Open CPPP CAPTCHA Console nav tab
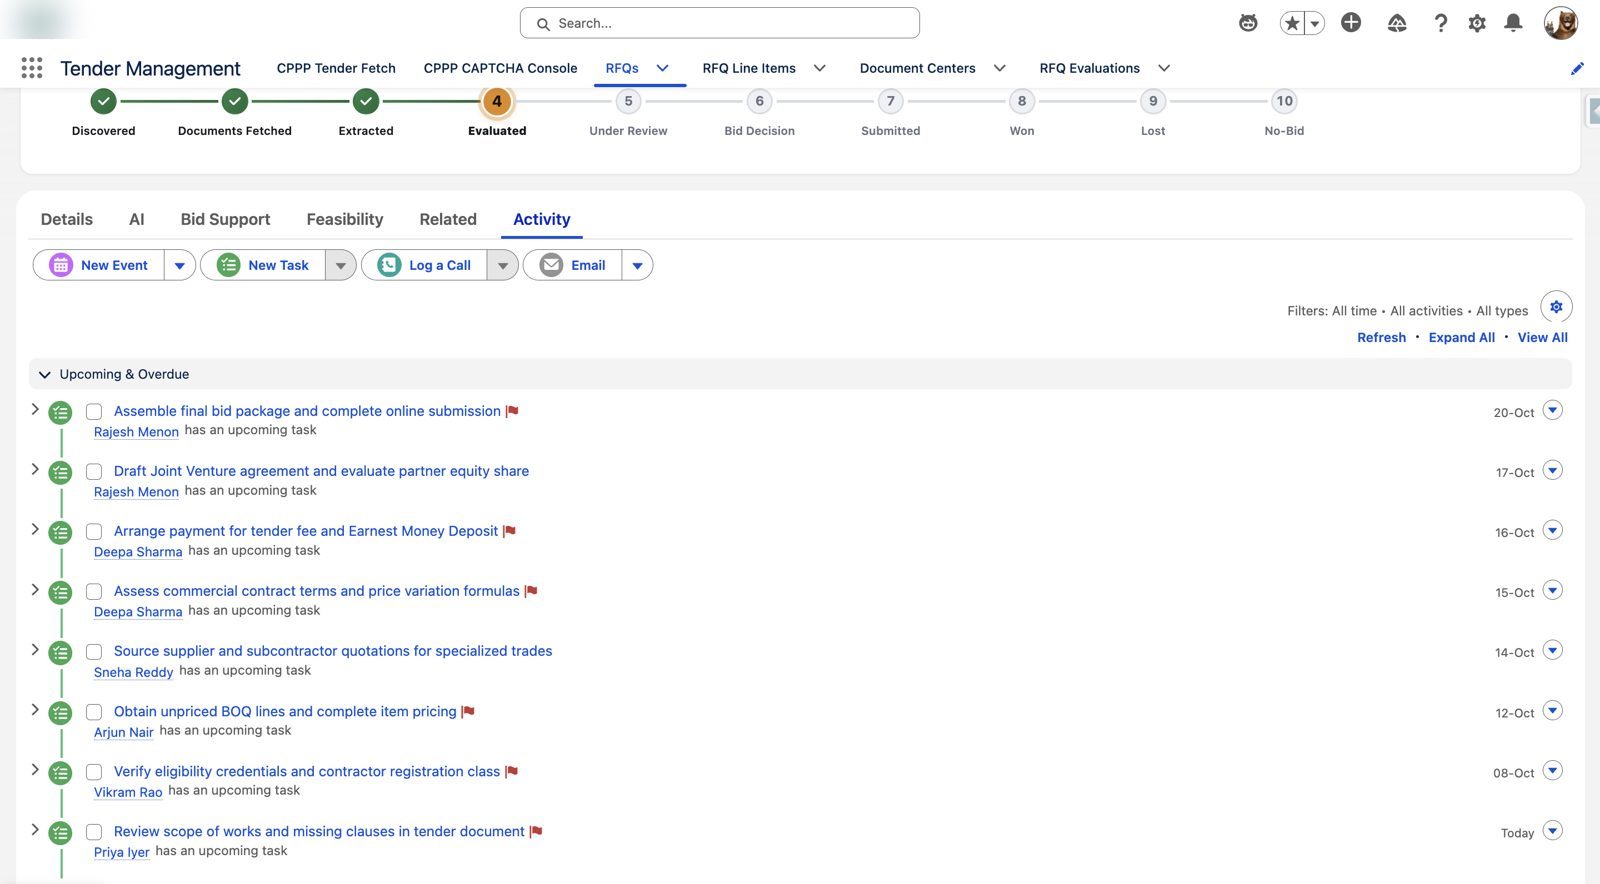The height and width of the screenshot is (884, 1600). tap(500, 68)
